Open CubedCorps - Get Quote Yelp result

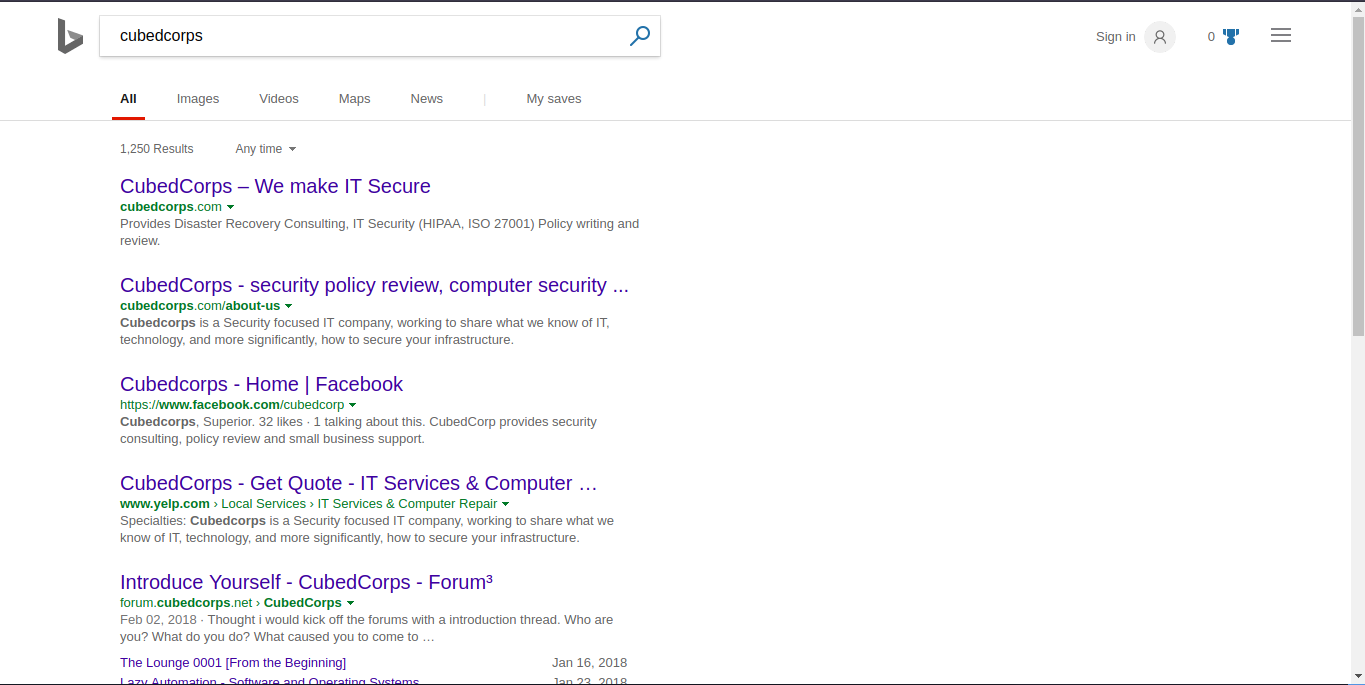(x=359, y=483)
